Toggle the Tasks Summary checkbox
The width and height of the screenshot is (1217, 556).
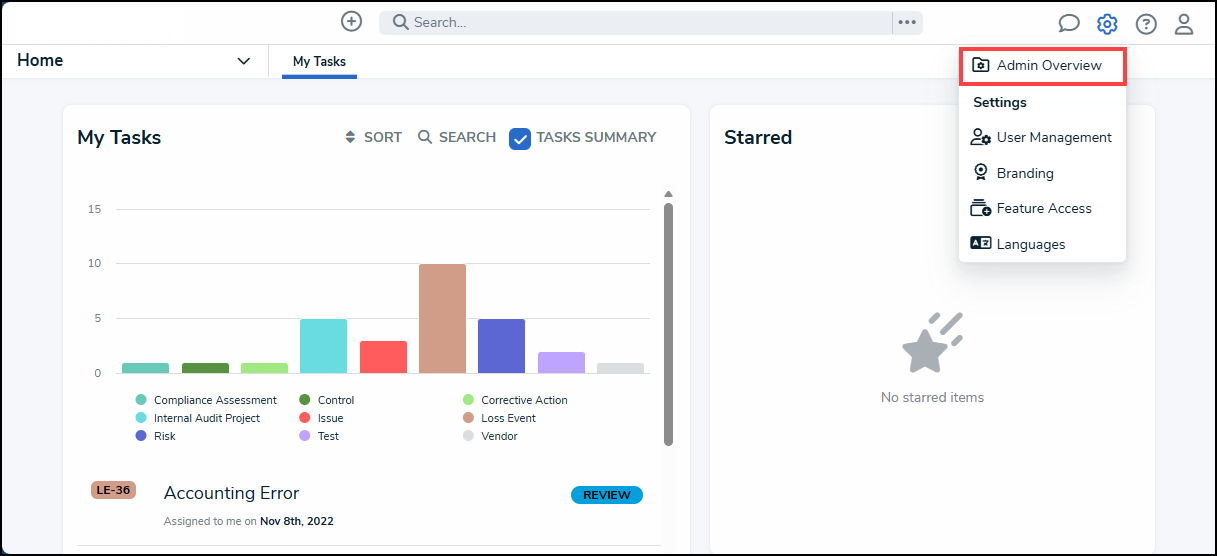(520, 138)
